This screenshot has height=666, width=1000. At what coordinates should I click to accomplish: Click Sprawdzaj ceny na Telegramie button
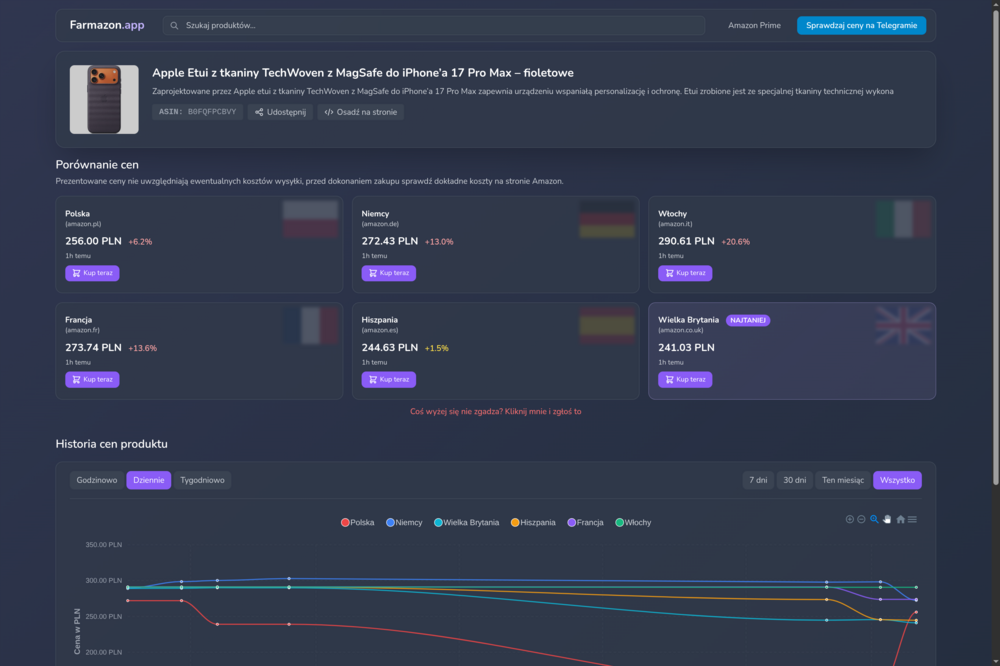click(861, 26)
